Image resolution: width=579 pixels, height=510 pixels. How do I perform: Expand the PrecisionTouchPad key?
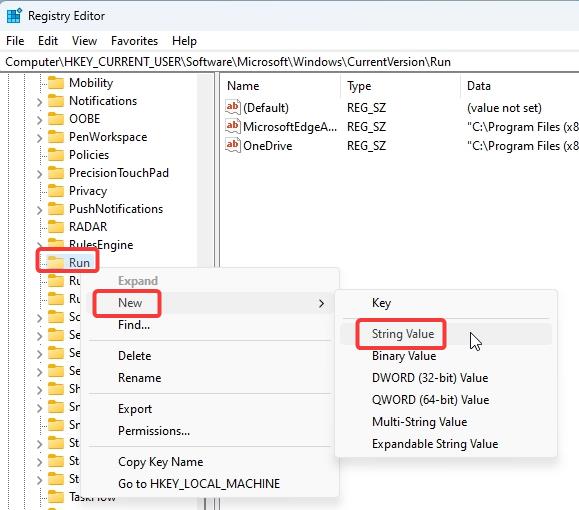(x=40, y=174)
